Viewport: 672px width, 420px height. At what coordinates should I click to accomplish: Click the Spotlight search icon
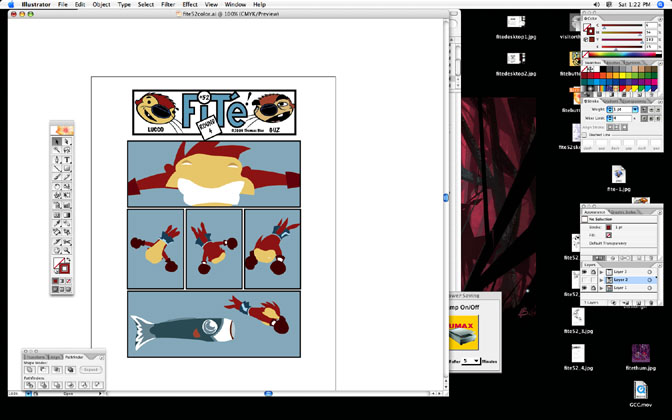coord(660,4)
